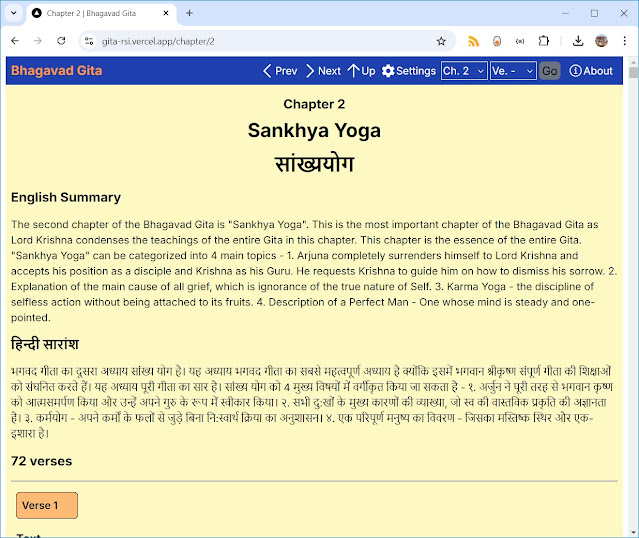
Task: Open the Settings gear
Action: [x=409, y=71]
